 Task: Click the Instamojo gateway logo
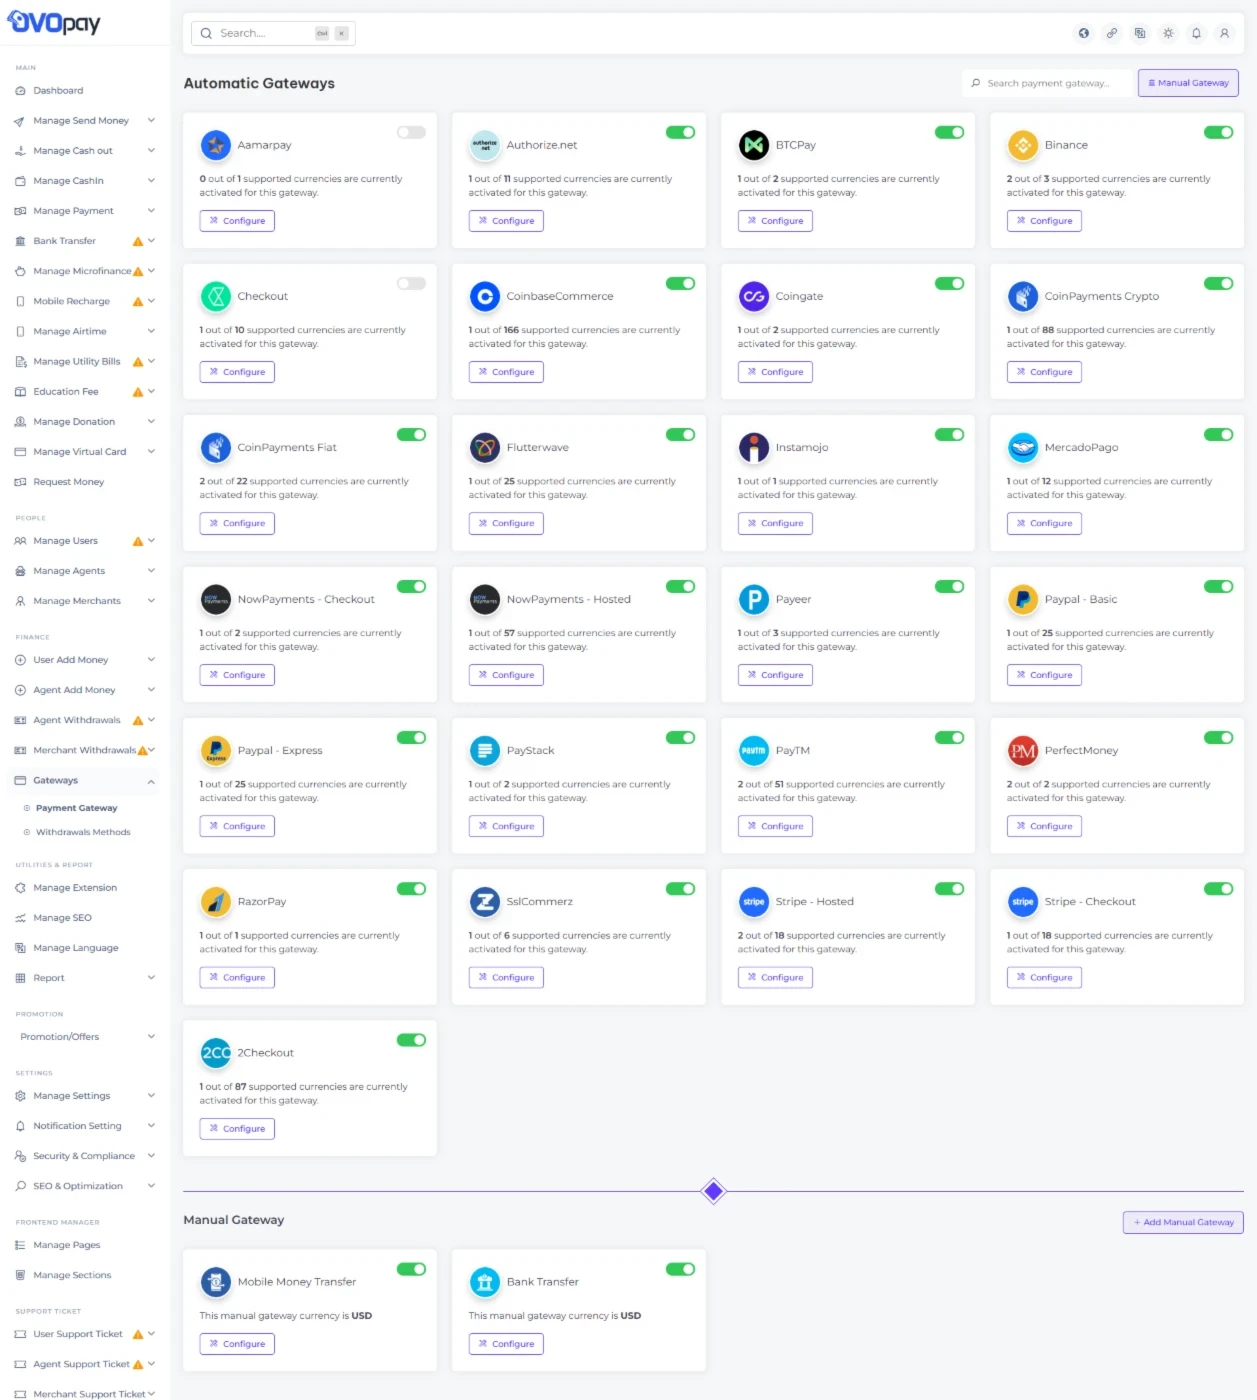tap(753, 447)
